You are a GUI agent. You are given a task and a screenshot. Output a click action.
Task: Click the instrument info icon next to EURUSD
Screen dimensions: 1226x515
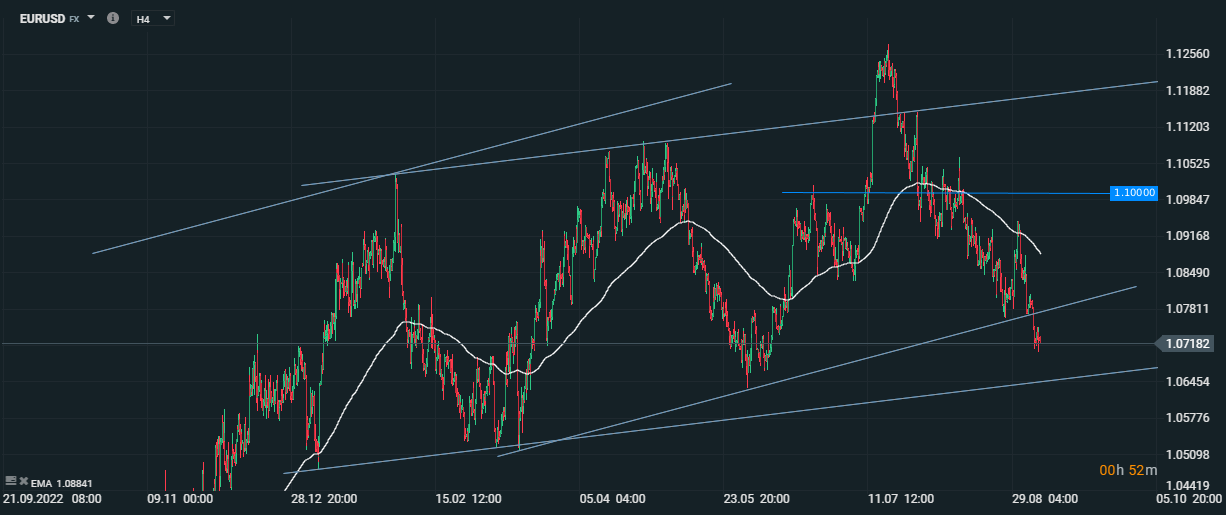tap(112, 18)
